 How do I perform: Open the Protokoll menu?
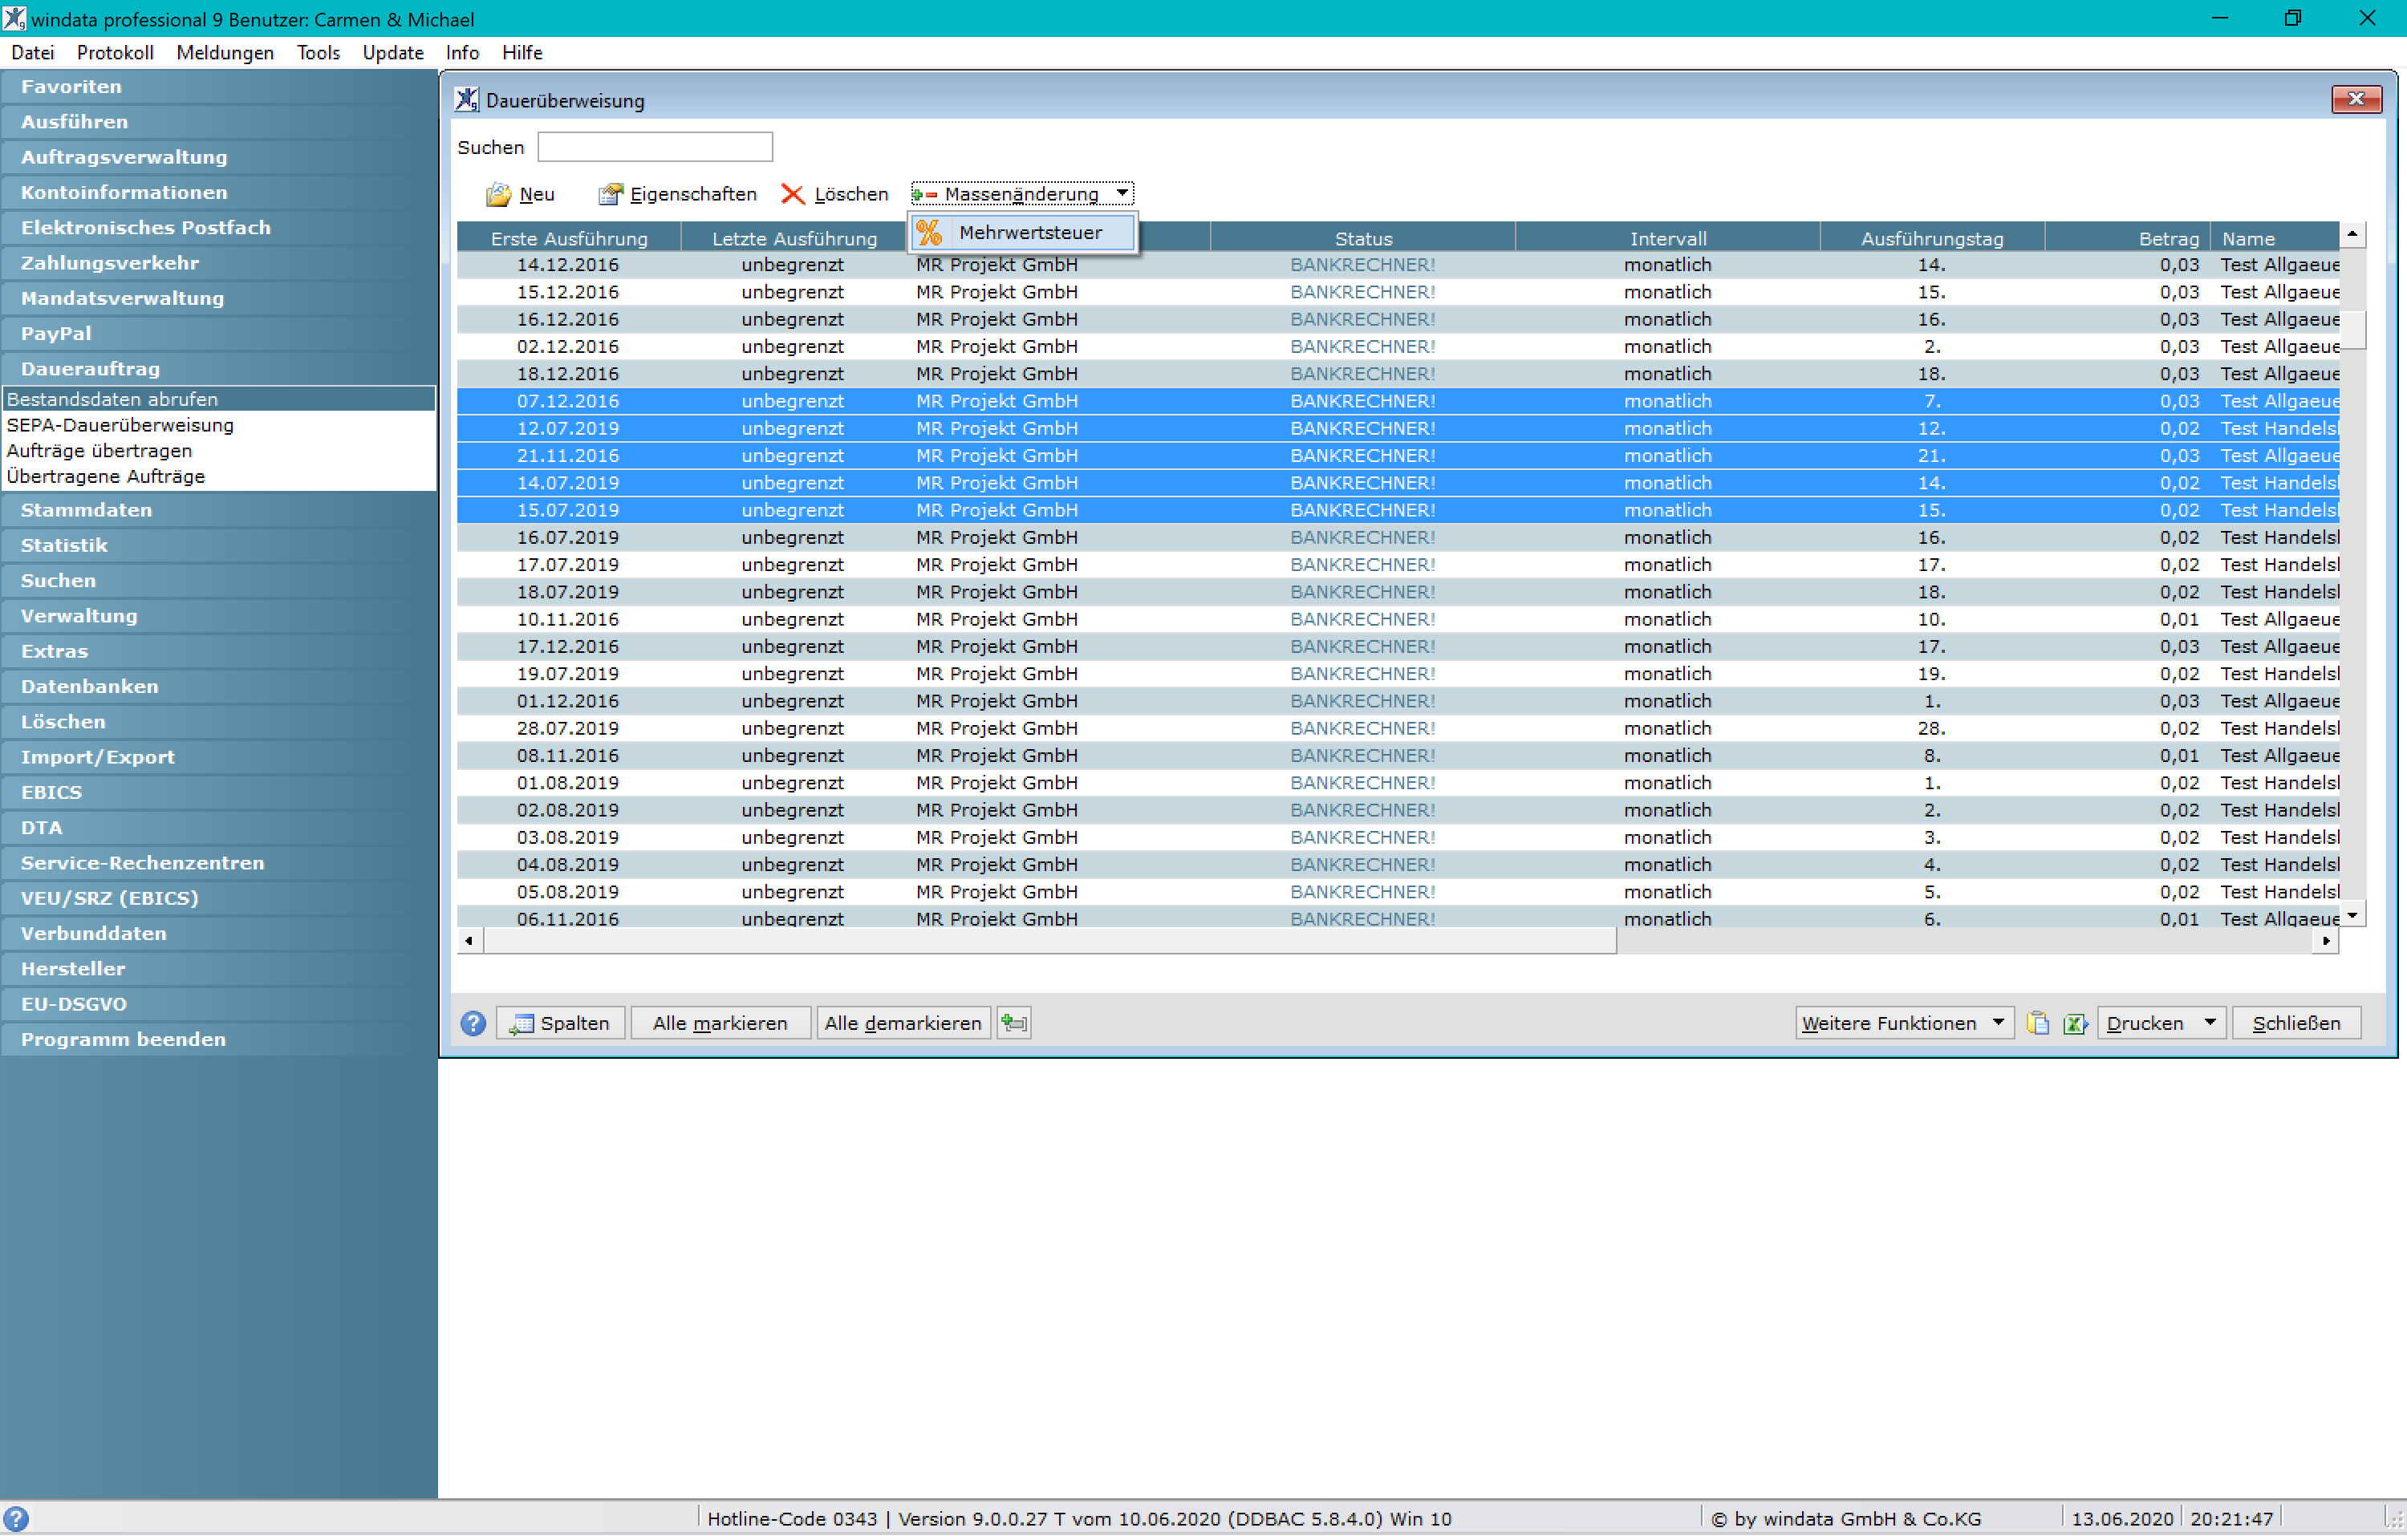pyautogui.click(x=115, y=53)
